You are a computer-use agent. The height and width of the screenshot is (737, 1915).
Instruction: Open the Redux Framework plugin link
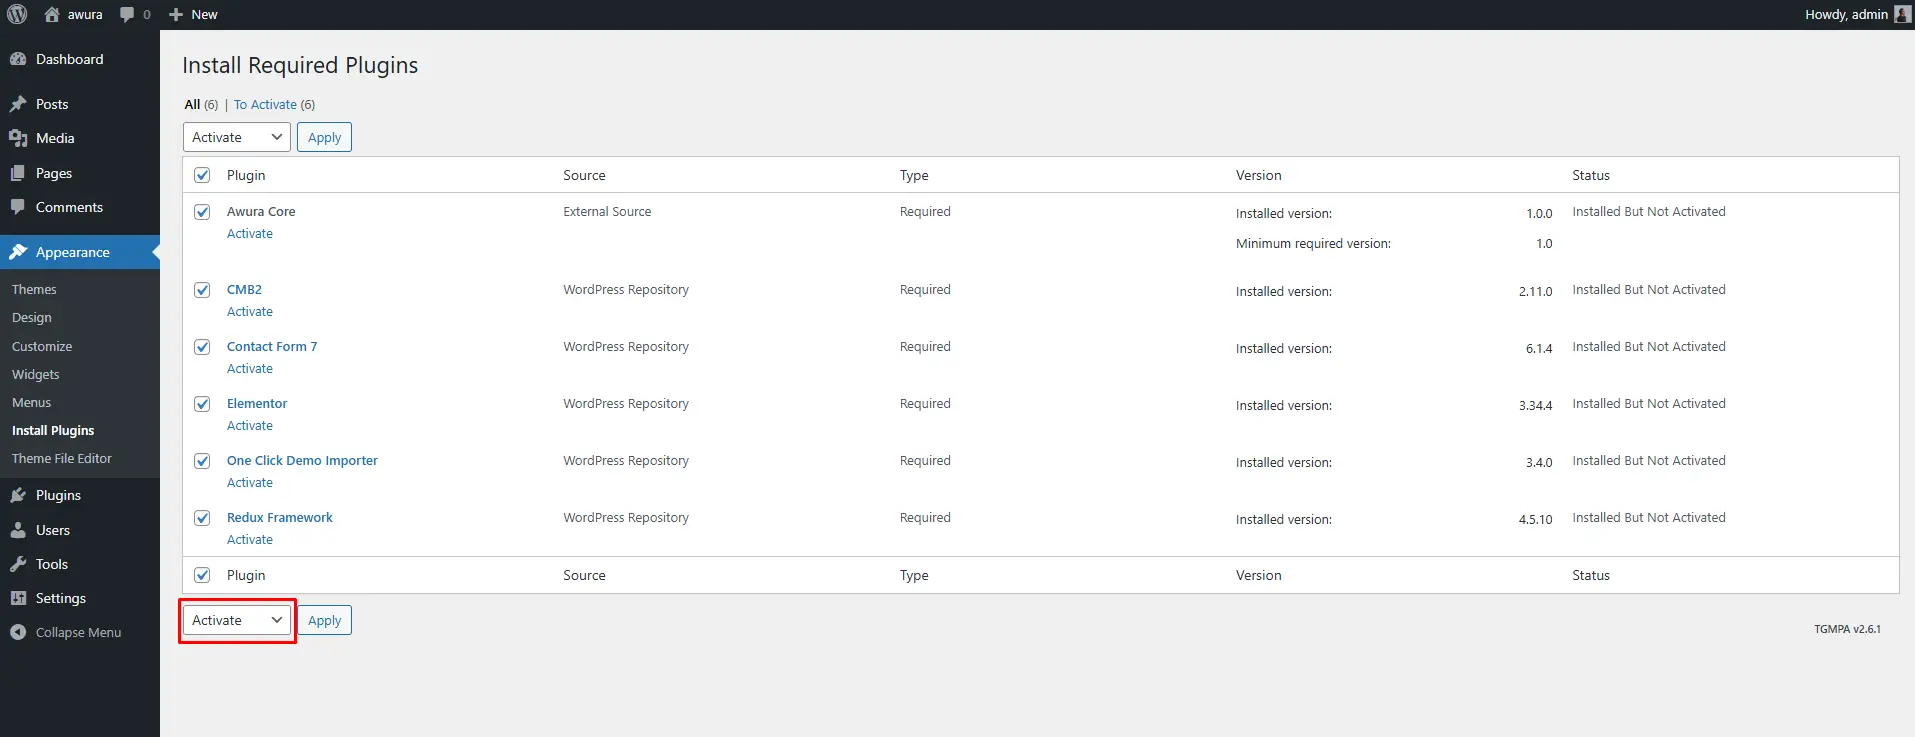tap(280, 517)
